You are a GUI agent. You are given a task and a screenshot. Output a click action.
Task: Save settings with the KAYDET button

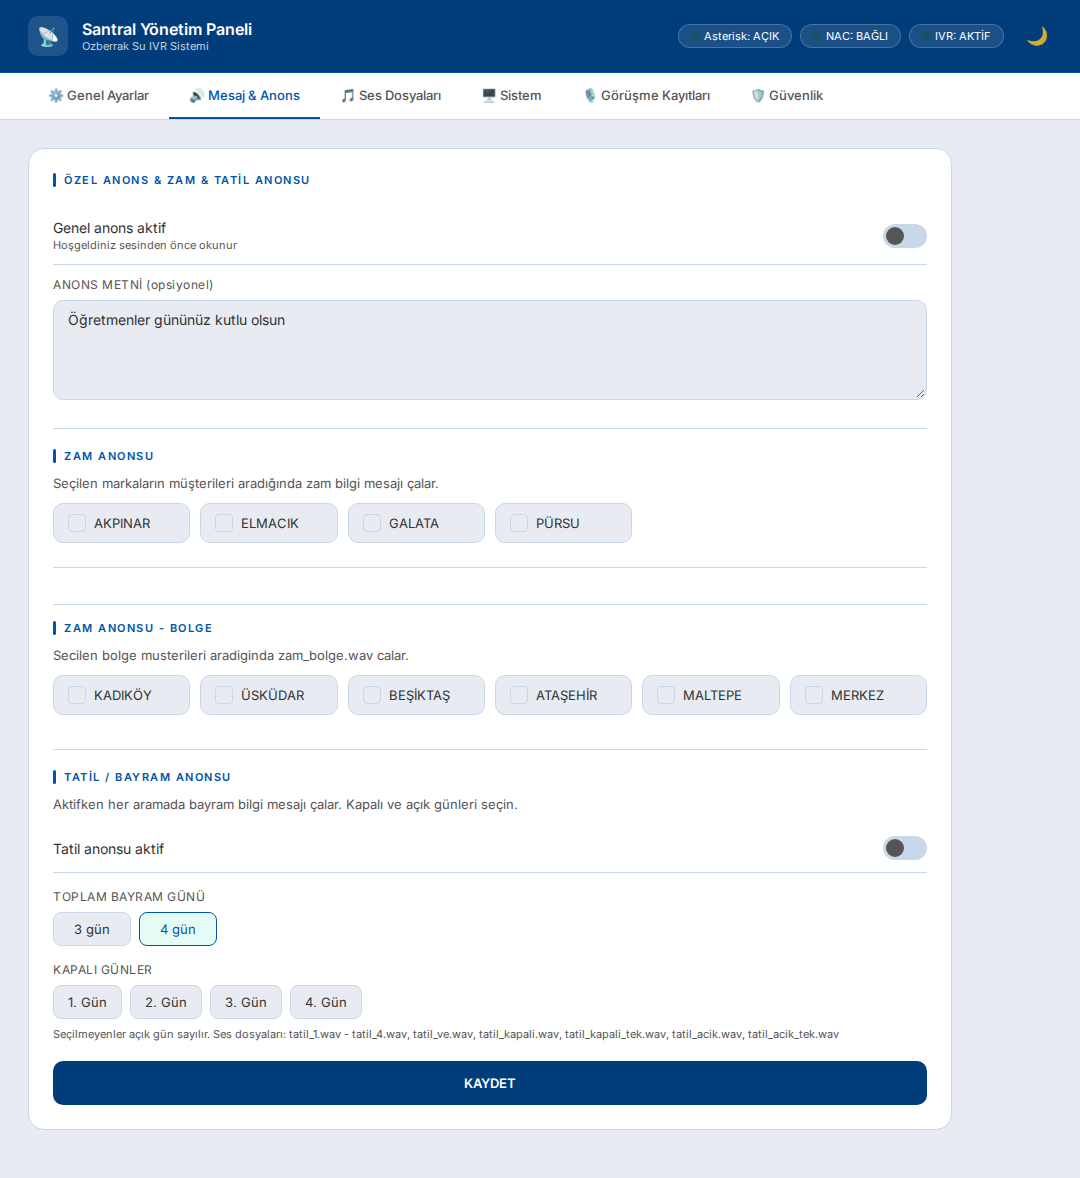[490, 1083]
